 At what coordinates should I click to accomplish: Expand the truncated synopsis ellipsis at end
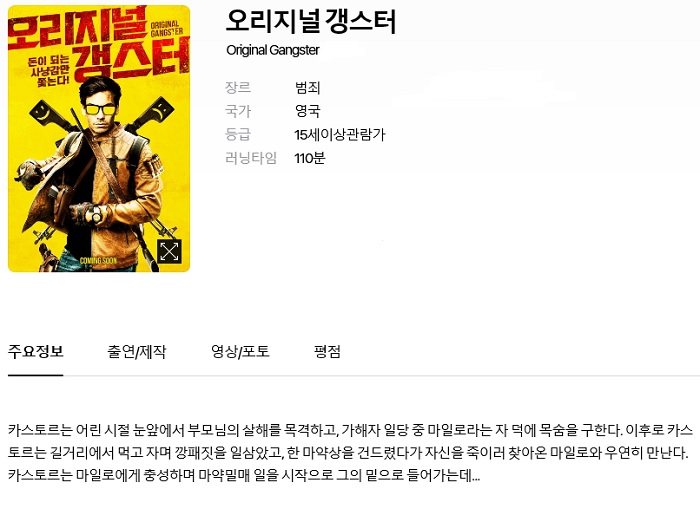coord(476,476)
